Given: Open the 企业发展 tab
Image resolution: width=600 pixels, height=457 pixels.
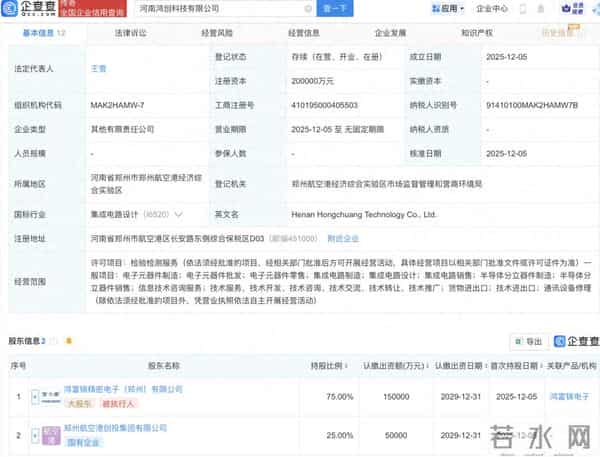Looking at the screenshot, I should 390,33.
